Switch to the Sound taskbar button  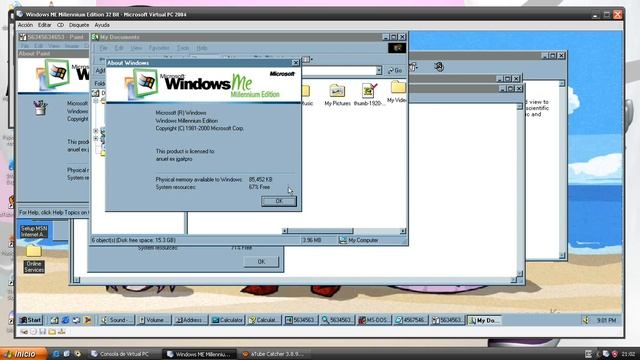click(x=117, y=320)
